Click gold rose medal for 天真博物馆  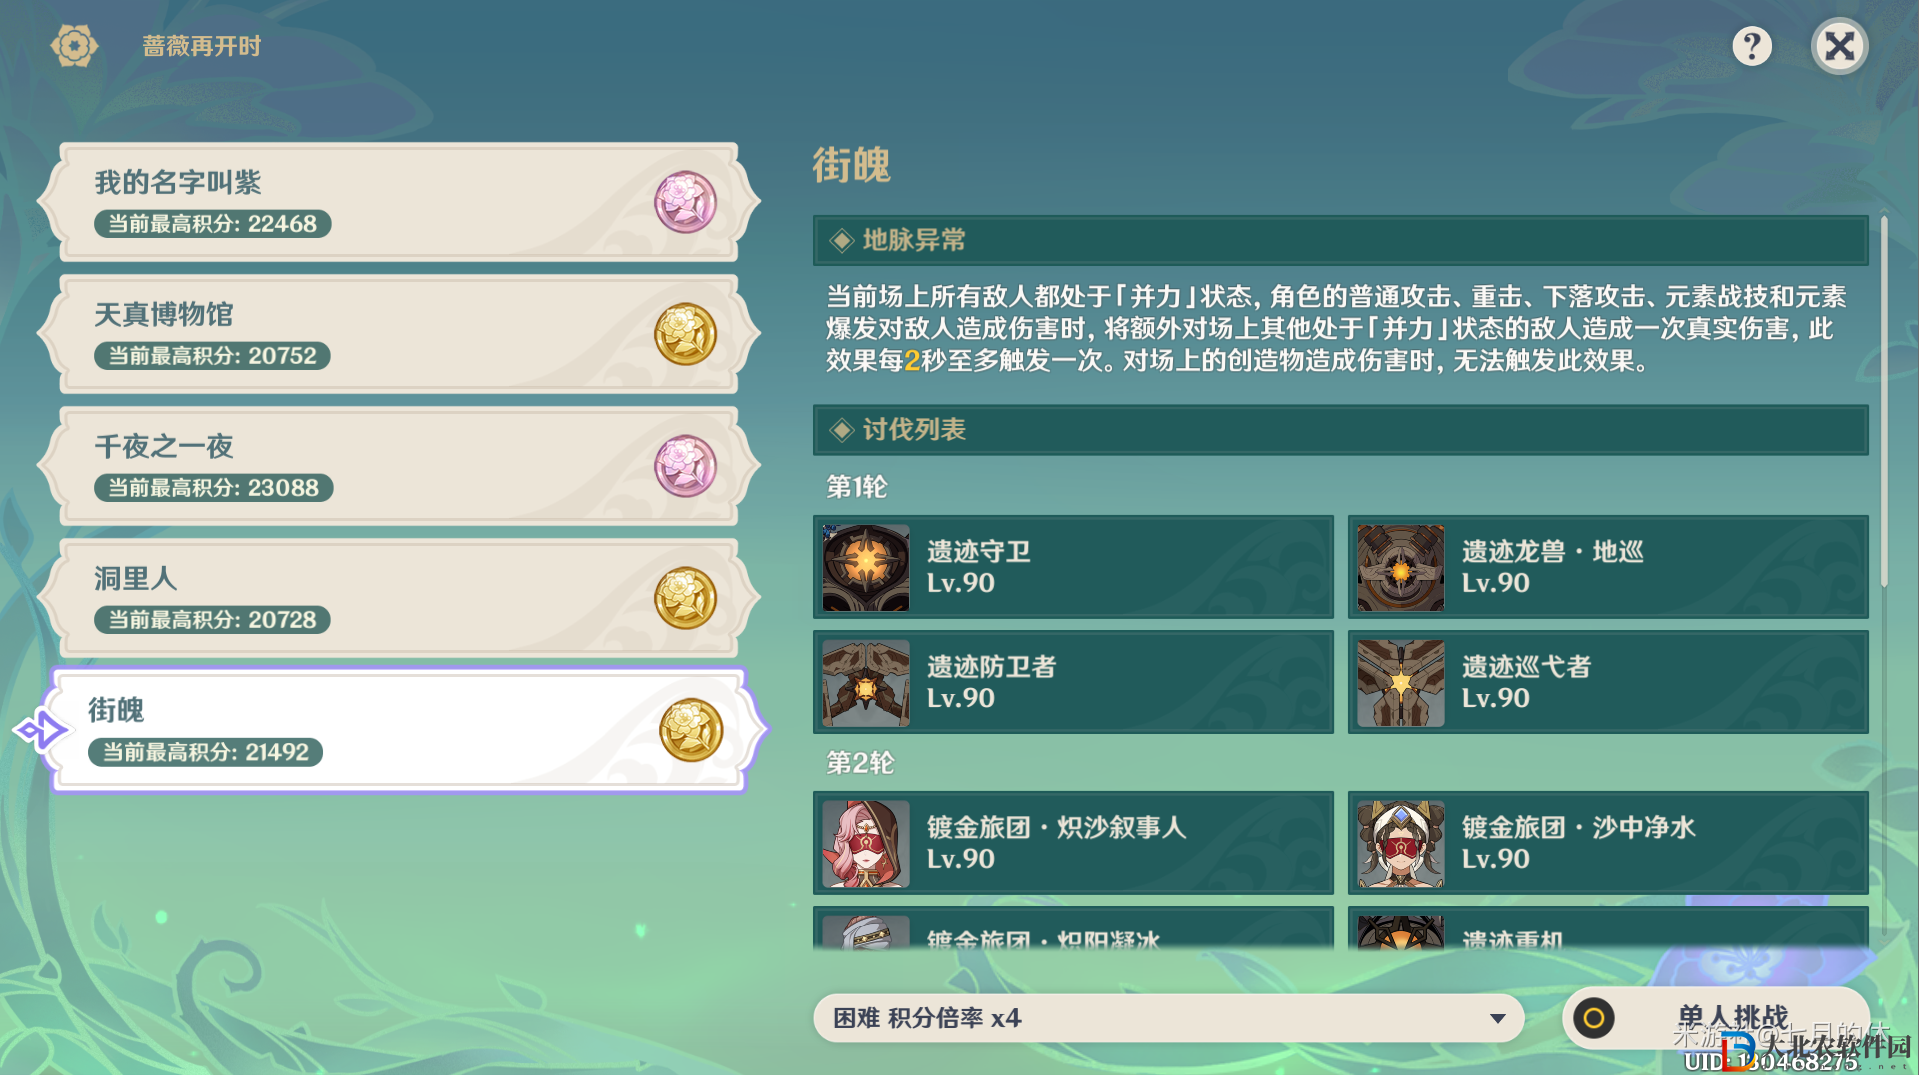685,334
